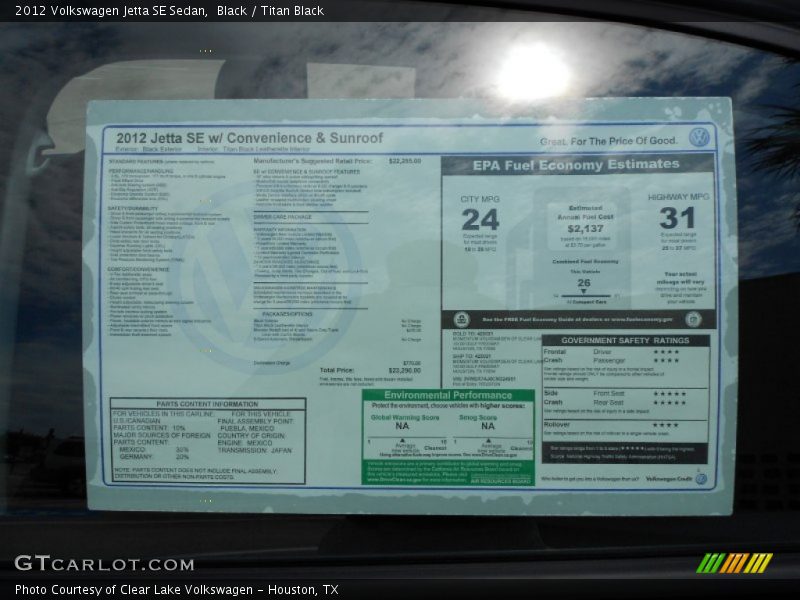Click the 'Comfort/Convenience' section heading
800x600 pixels.
click(138, 269)
